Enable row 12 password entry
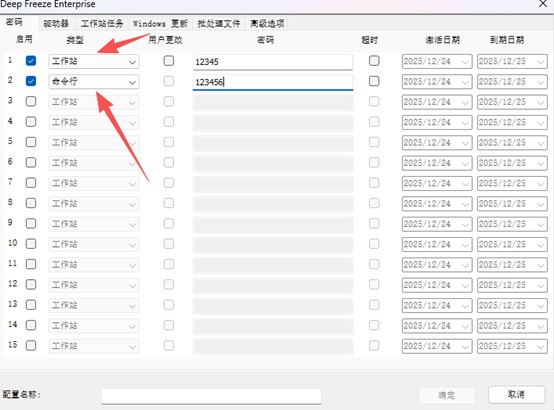 coord(31,285)
